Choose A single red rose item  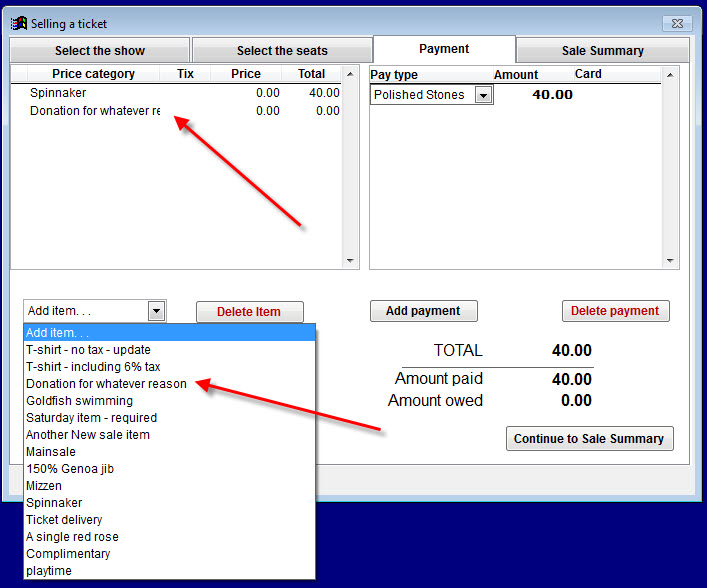[170, 537]
